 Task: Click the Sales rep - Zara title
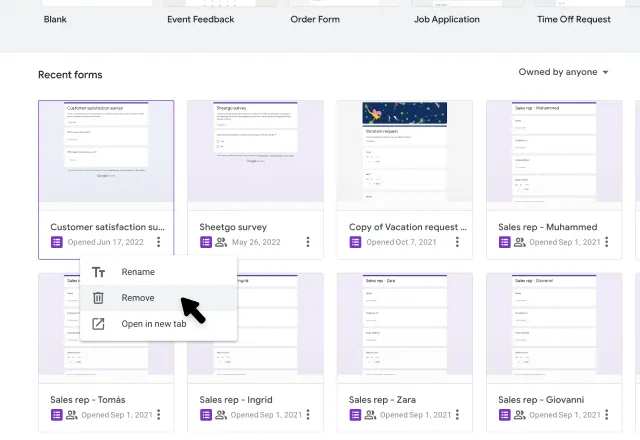click(x=382, y=400)
